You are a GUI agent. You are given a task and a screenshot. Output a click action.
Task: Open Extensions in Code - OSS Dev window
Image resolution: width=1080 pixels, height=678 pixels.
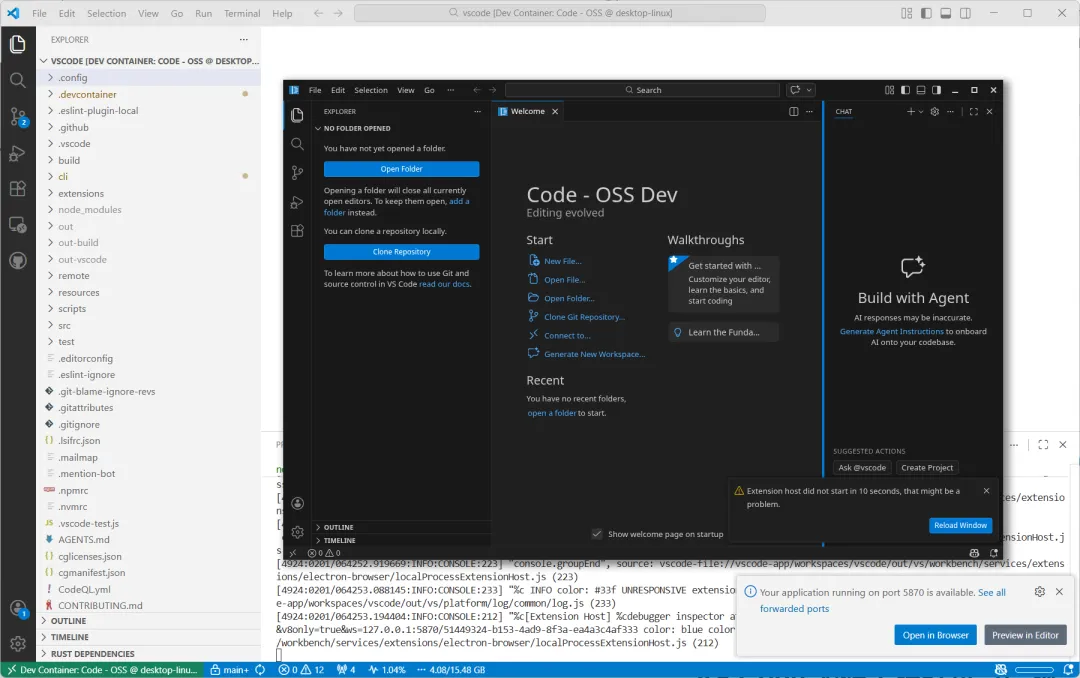(x=298, y=231)
